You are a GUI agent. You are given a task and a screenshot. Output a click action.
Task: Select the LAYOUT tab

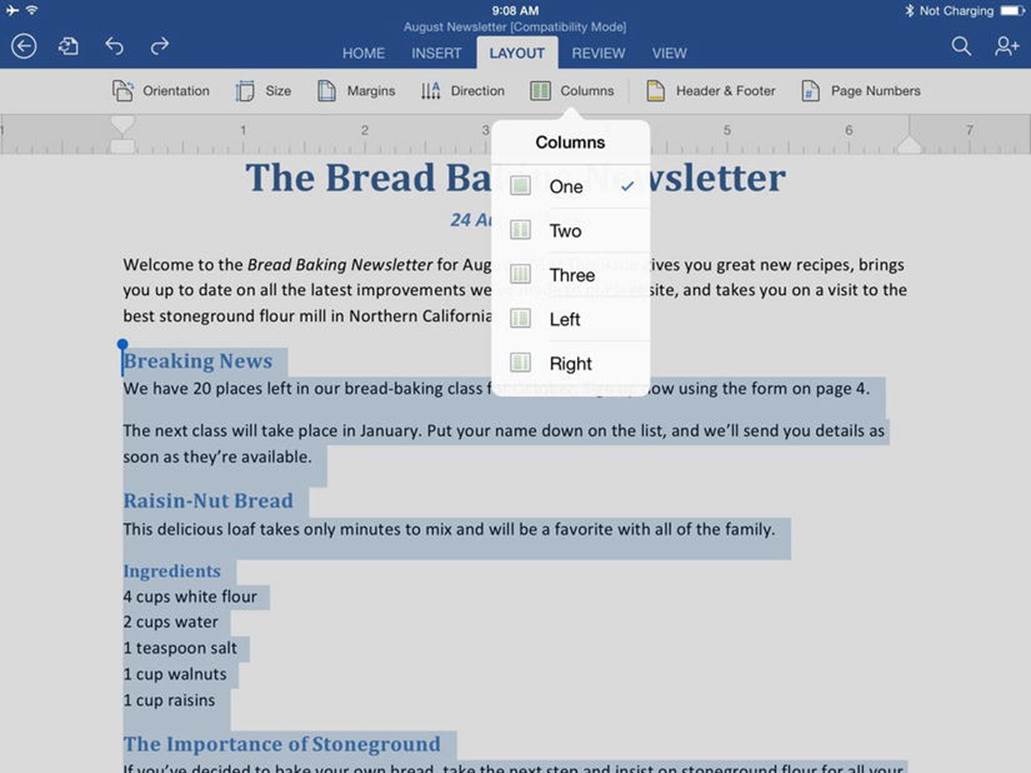(x=517, y=53)
